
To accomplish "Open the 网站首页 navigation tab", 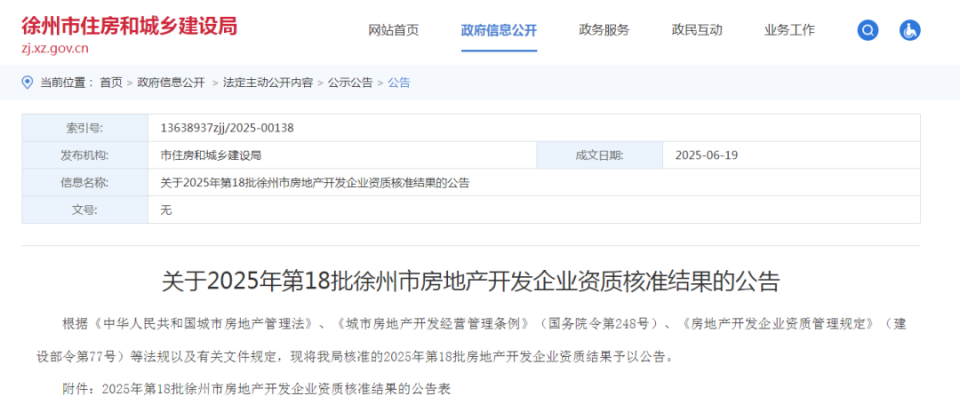I will 394,30.
